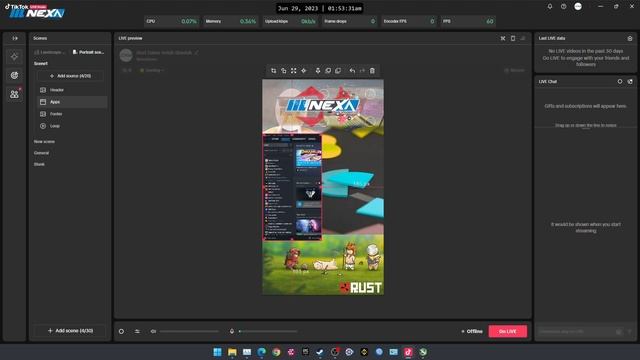Viewport: 640px width, 360px height.
Task: Open the General scene
Action: tap(41, 153)
